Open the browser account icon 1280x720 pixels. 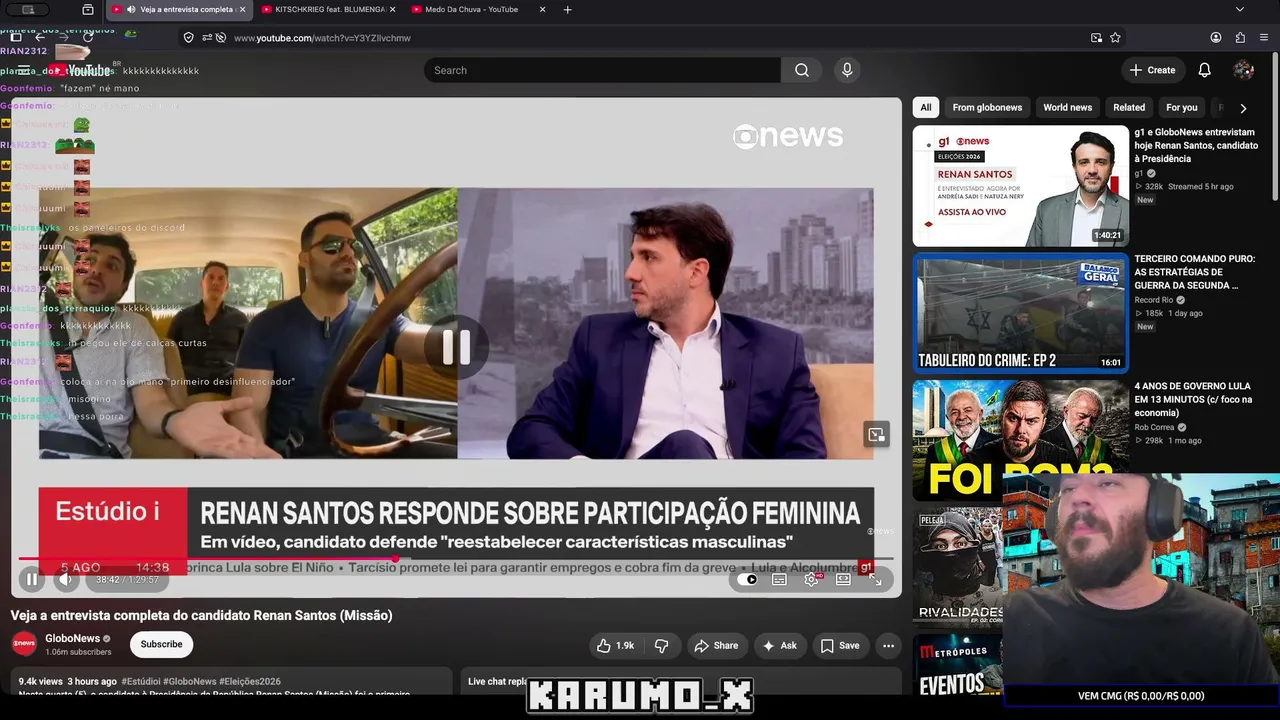(1216, 38)
